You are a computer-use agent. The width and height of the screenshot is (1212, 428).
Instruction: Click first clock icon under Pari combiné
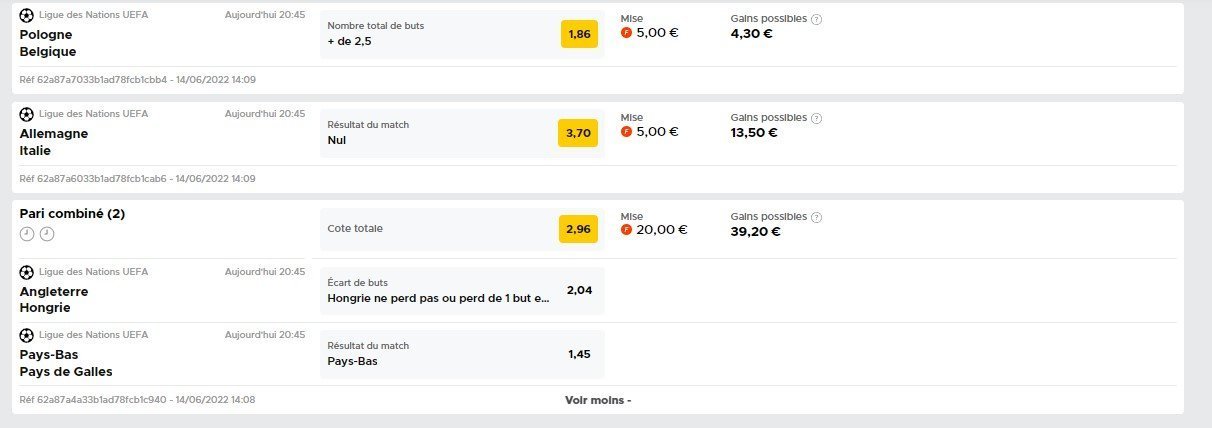tap(27, 234)
